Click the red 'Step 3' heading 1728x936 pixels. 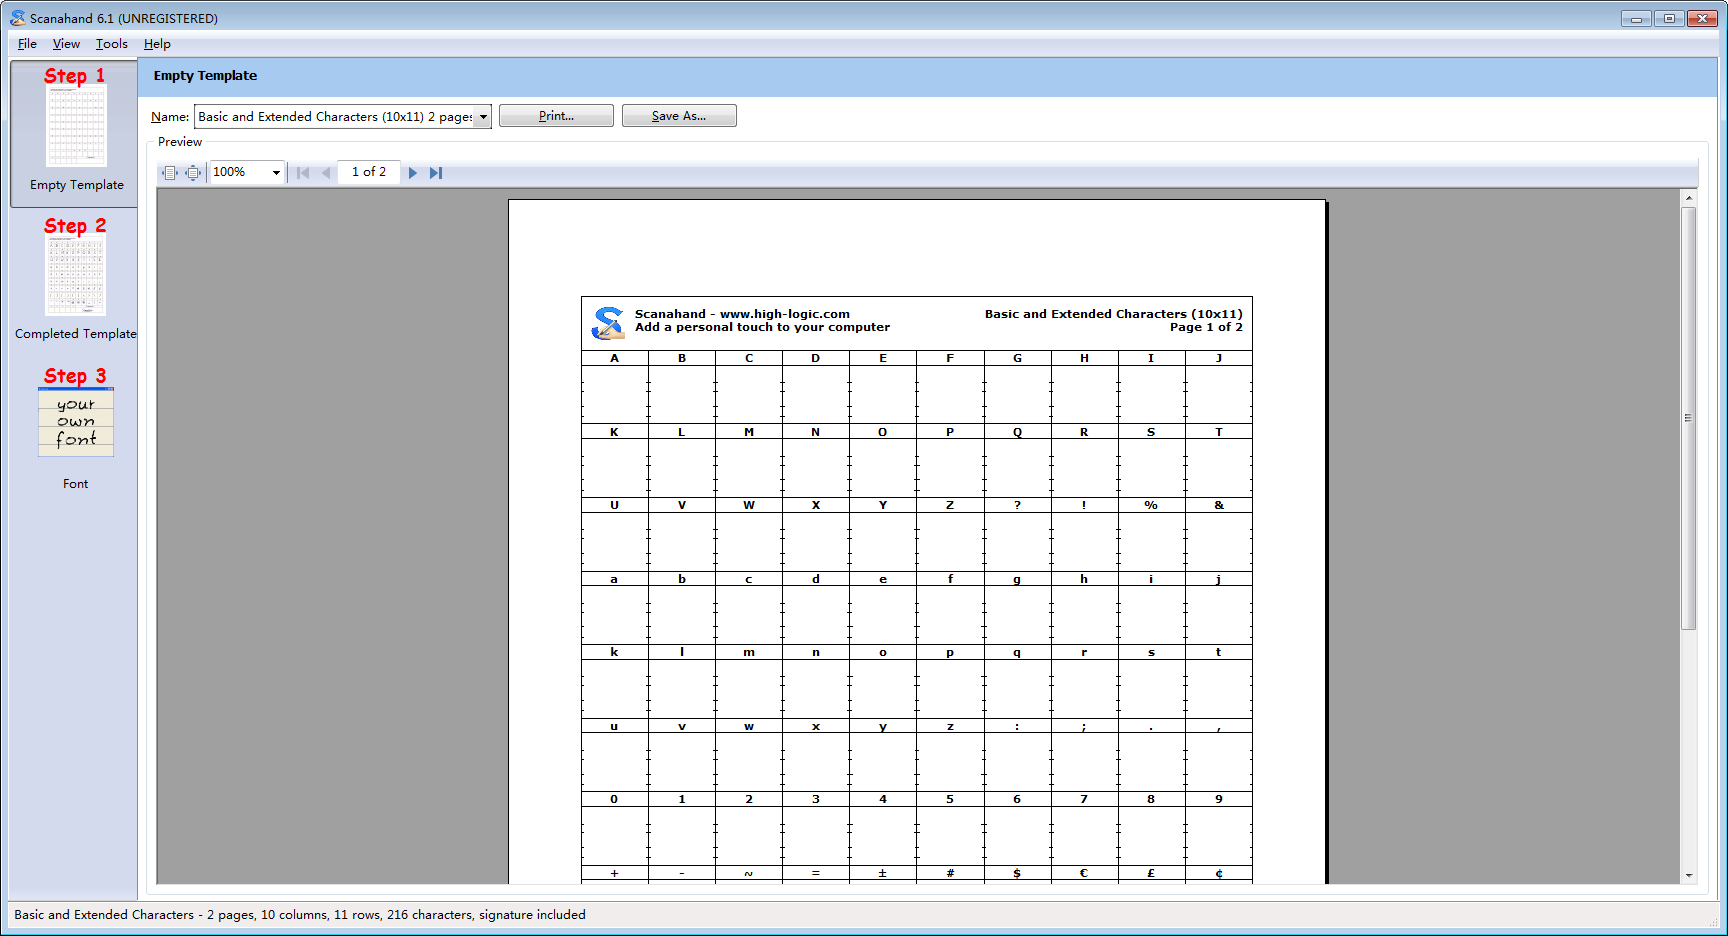tap(75, 376)
